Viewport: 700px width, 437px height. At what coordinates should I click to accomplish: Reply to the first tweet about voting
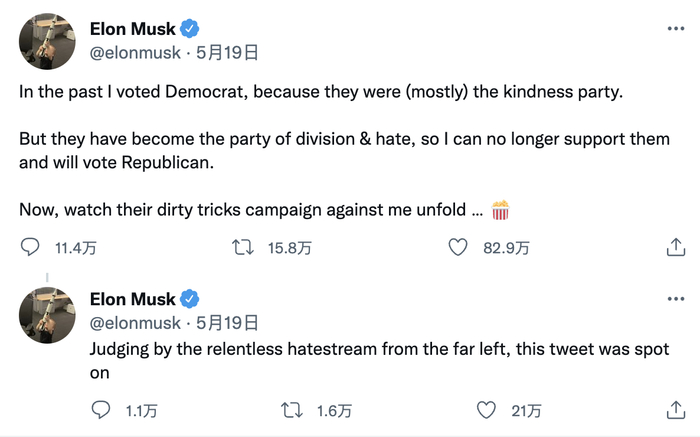31,247
